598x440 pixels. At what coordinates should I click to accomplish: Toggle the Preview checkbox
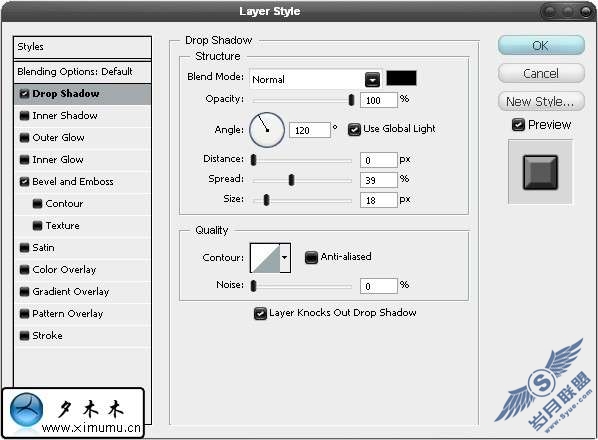pyautogui.click(x=518, y=125)
